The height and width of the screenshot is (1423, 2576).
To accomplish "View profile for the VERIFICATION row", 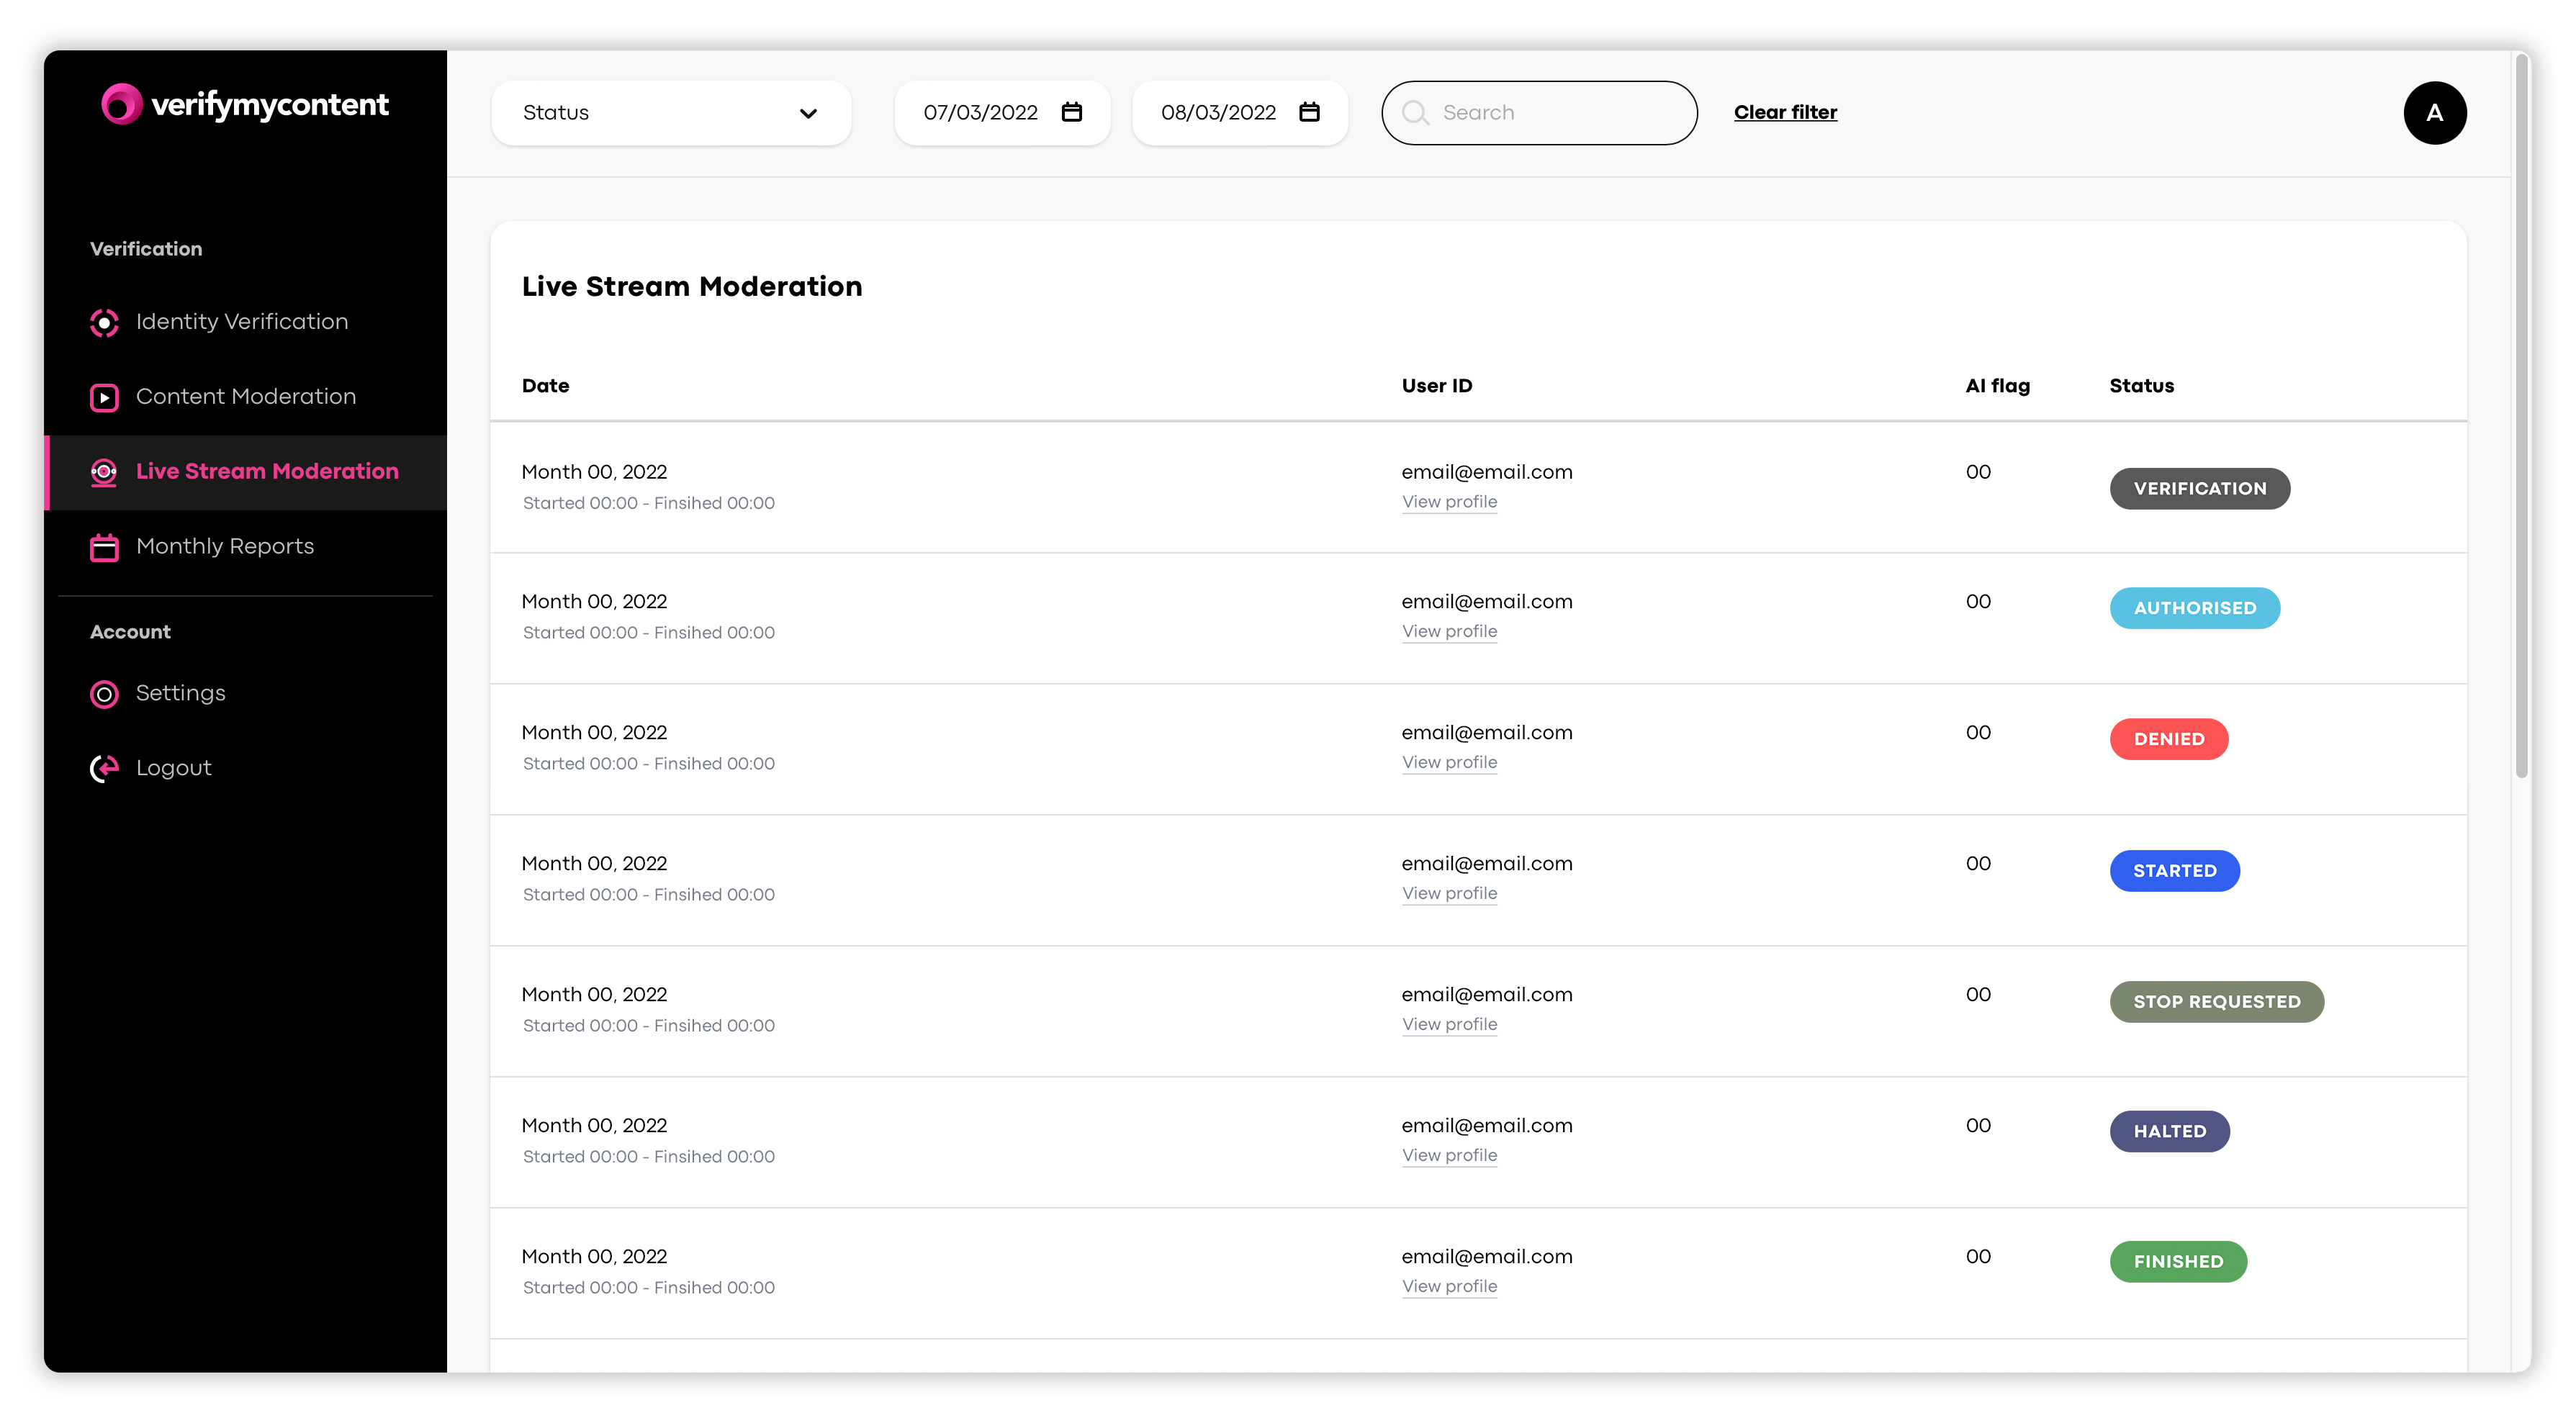I will [1449, 502].
